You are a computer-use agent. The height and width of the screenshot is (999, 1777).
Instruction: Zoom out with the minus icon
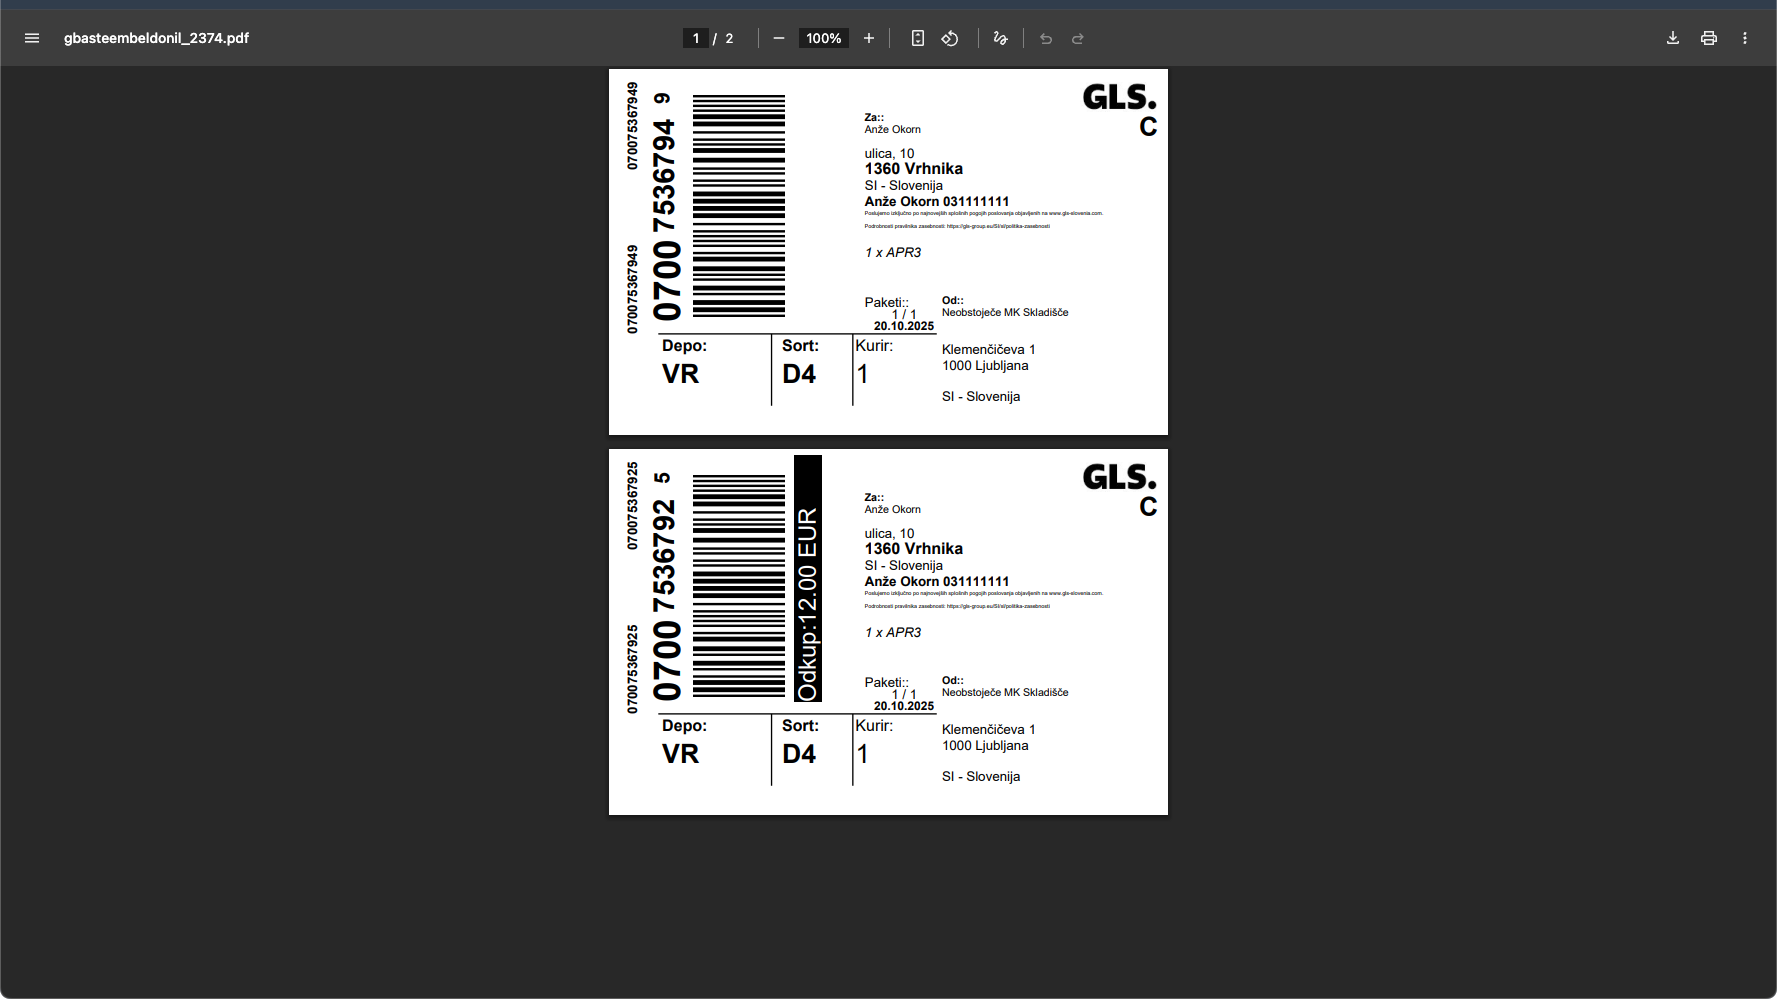(x=779, y=38)
